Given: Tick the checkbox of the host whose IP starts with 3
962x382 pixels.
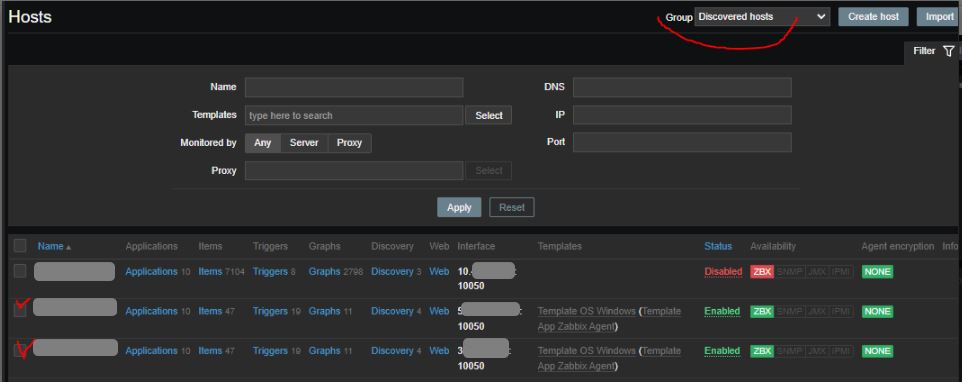Looking at the screenshot, I should point(20,351).
